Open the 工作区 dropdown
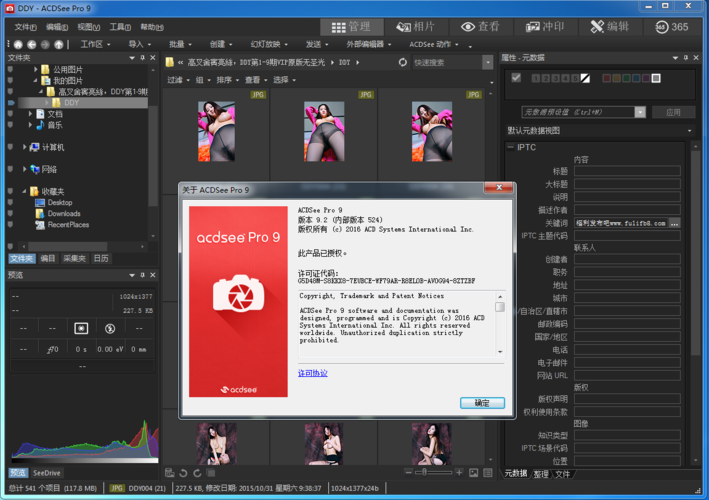The width and height of the screenshot is (709, 500). tap(95, 44)
